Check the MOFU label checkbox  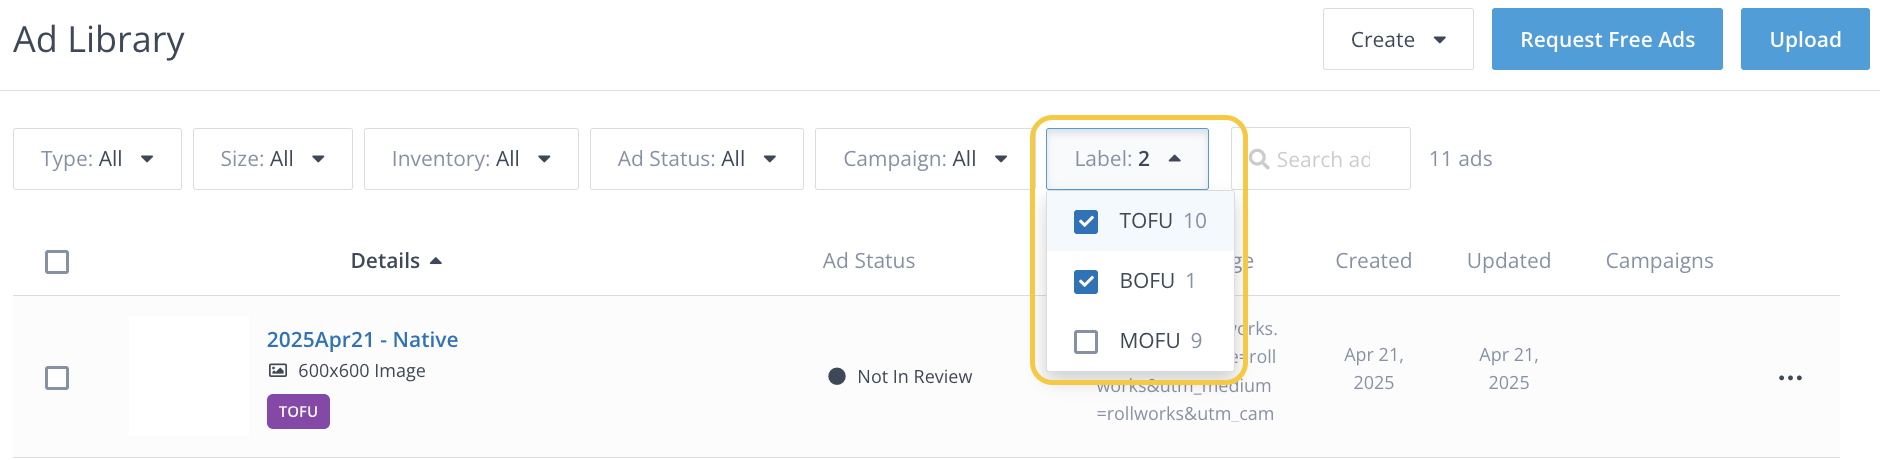click(1086, 341)
